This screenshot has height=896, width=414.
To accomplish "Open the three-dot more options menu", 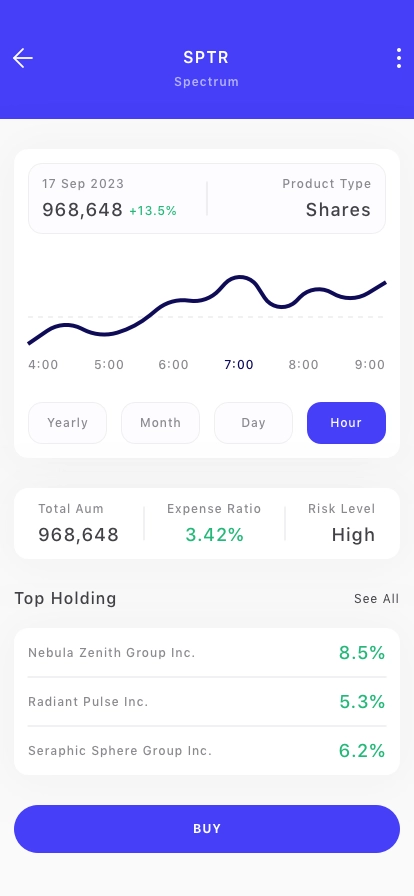I will coord(399,58).
